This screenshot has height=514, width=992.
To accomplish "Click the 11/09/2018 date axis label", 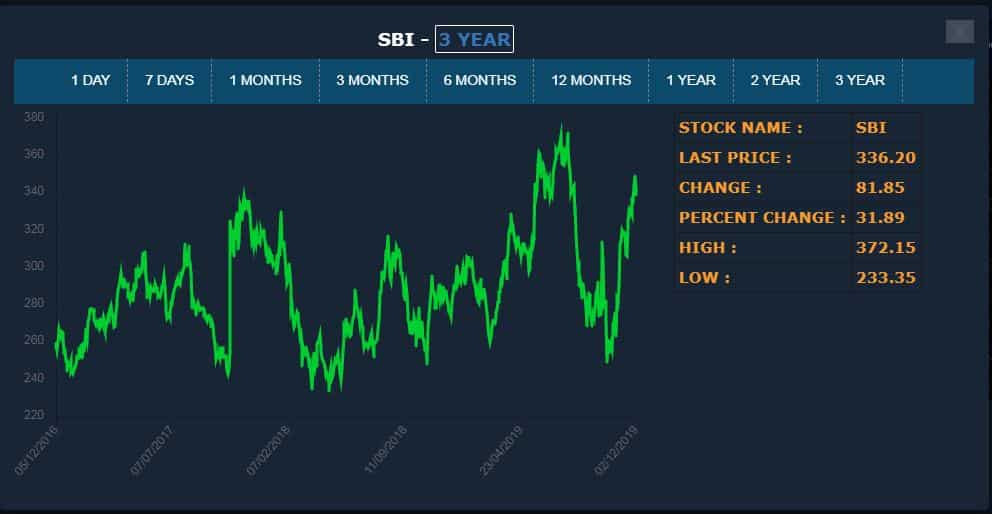I will tap(385, 451).
